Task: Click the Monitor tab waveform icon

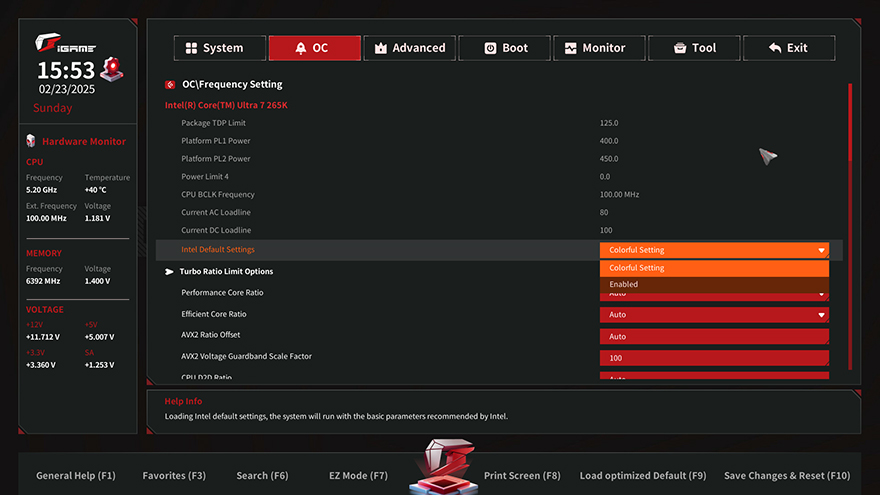Action: (x=570, y=48)
